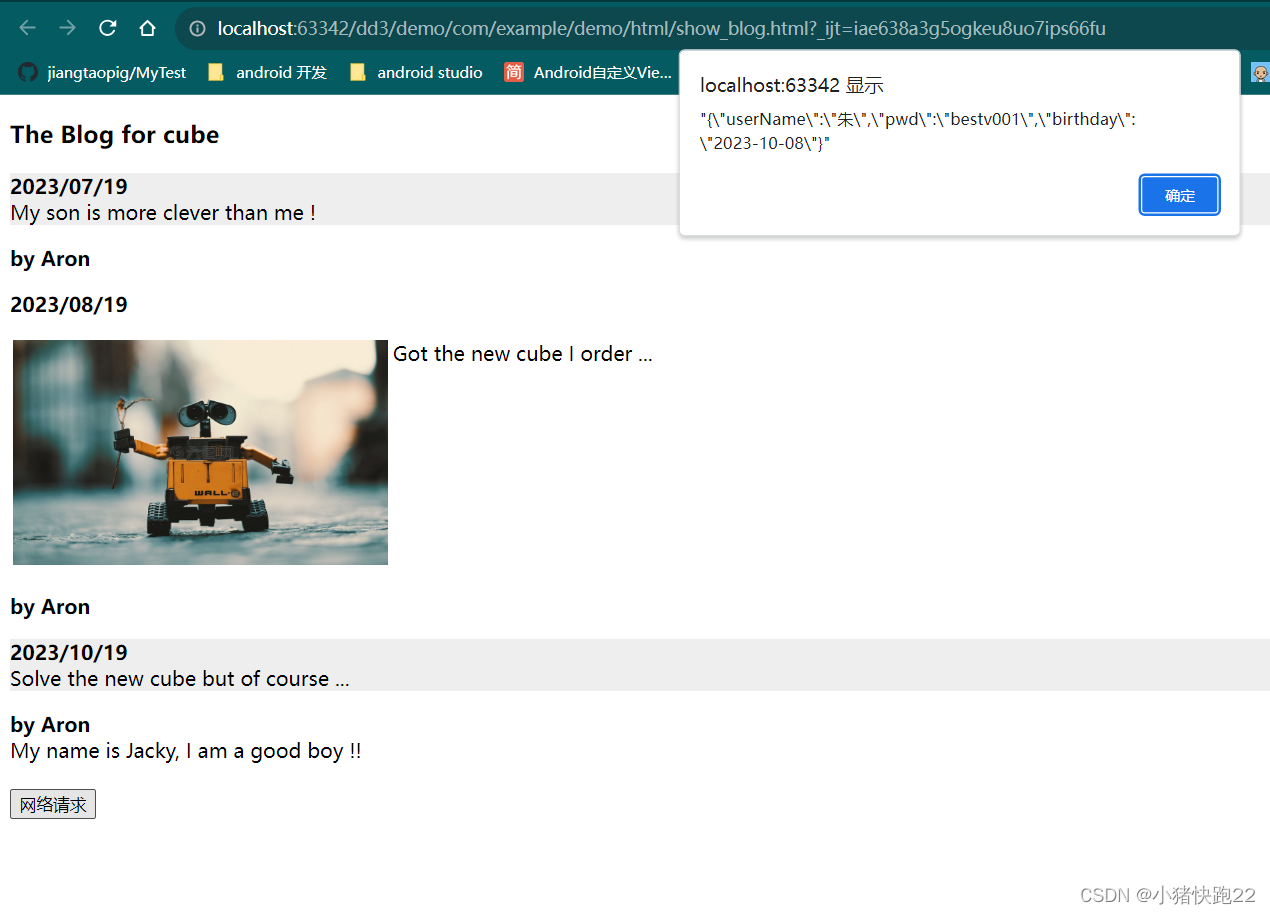Click text Solve the new cube but of course
This screenshot has height=914, width=1270.
pyautogui.click(x=180, y=678)
